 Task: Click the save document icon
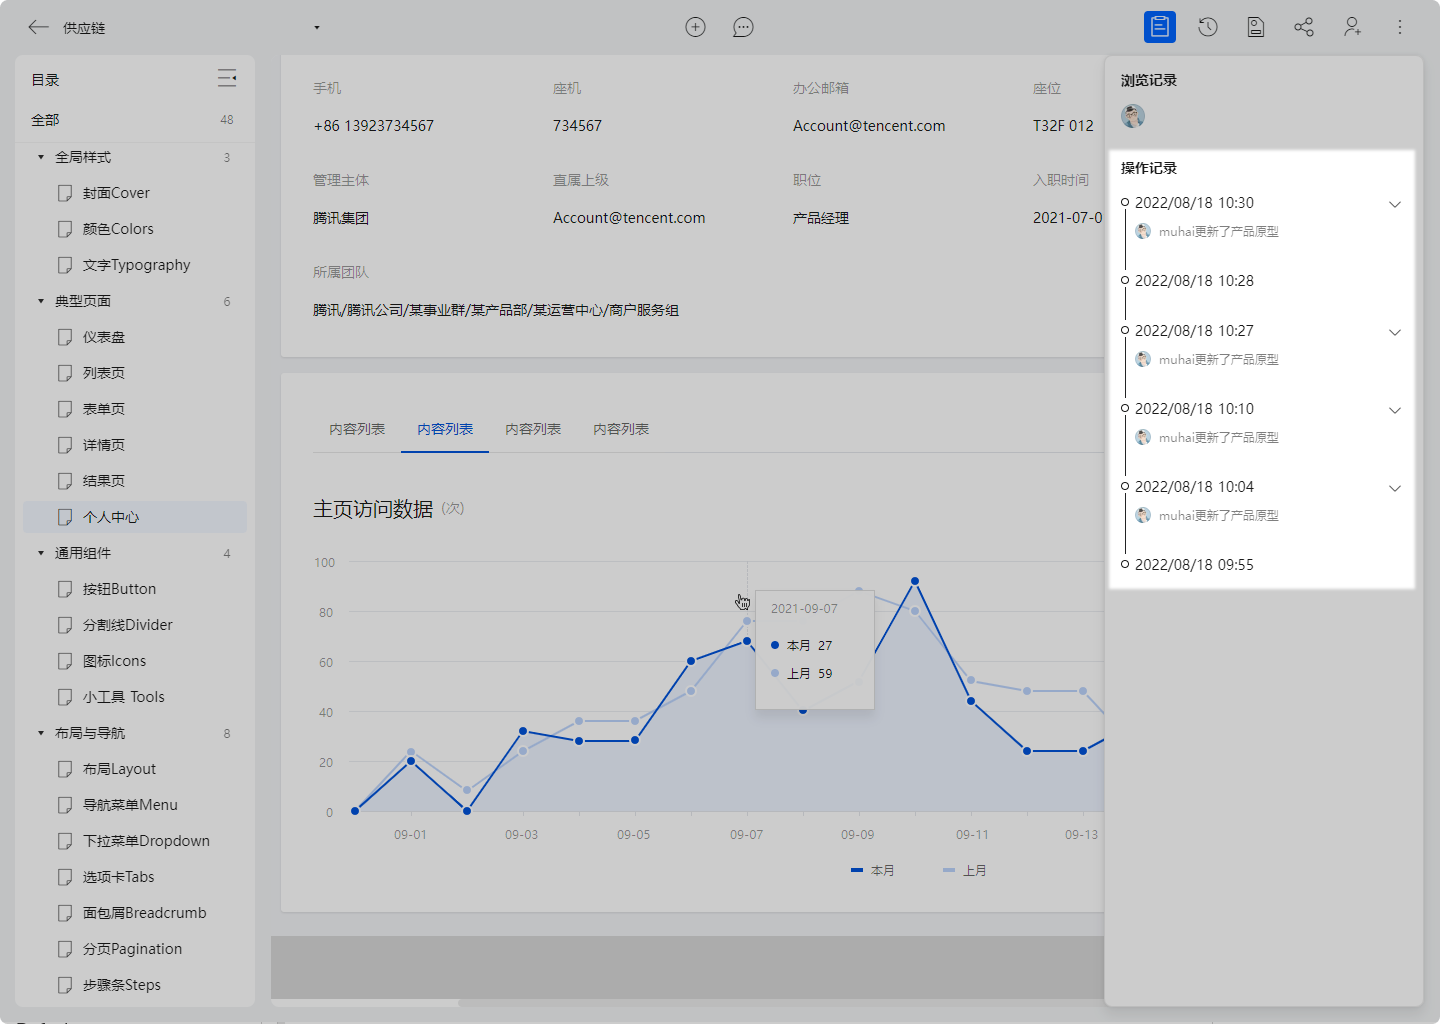tap(1256, 27)
